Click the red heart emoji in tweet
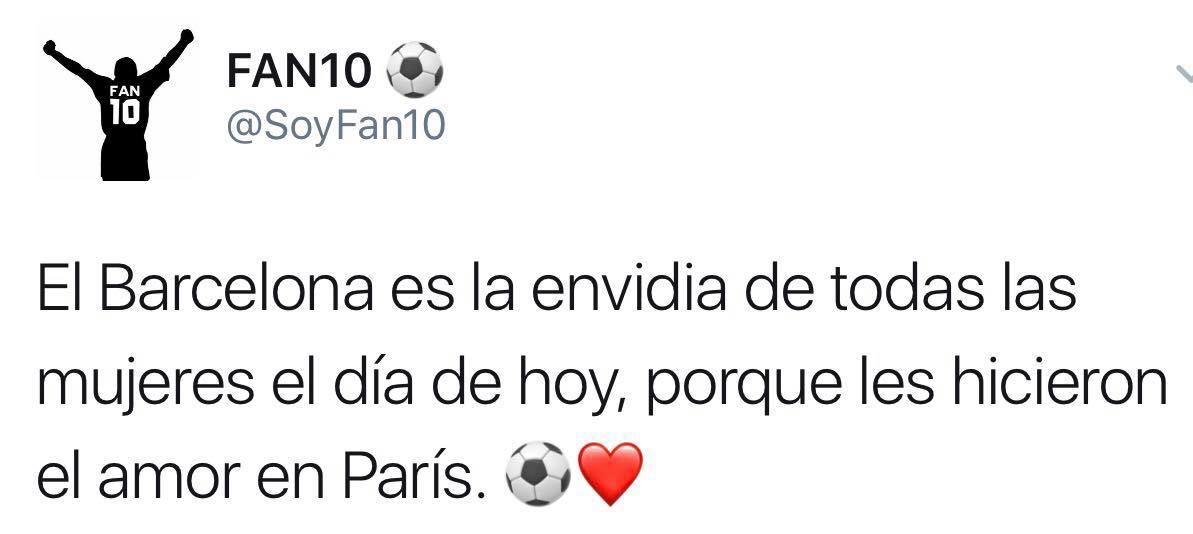Image resolution: width=1193 pixels, height=534 pixels. click(611, 475)
